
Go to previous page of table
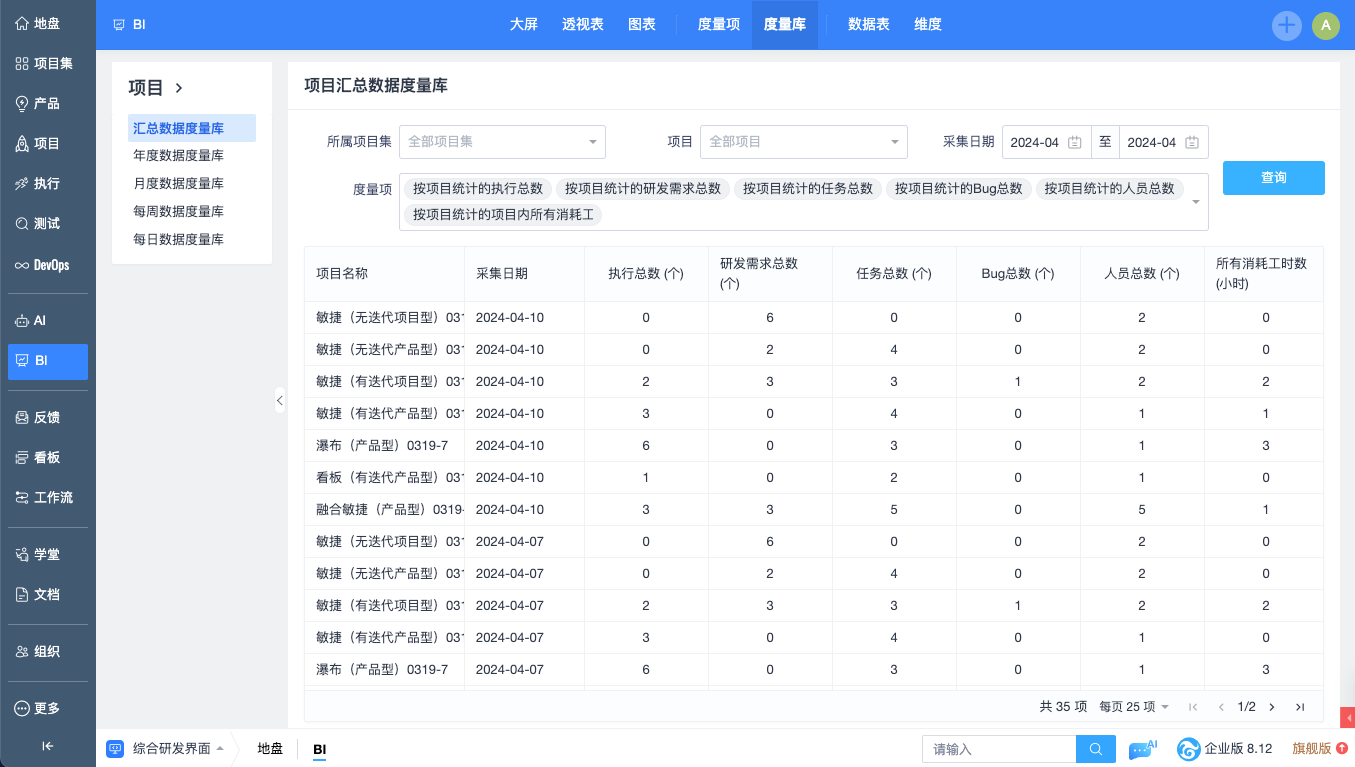click(1221, 707)
